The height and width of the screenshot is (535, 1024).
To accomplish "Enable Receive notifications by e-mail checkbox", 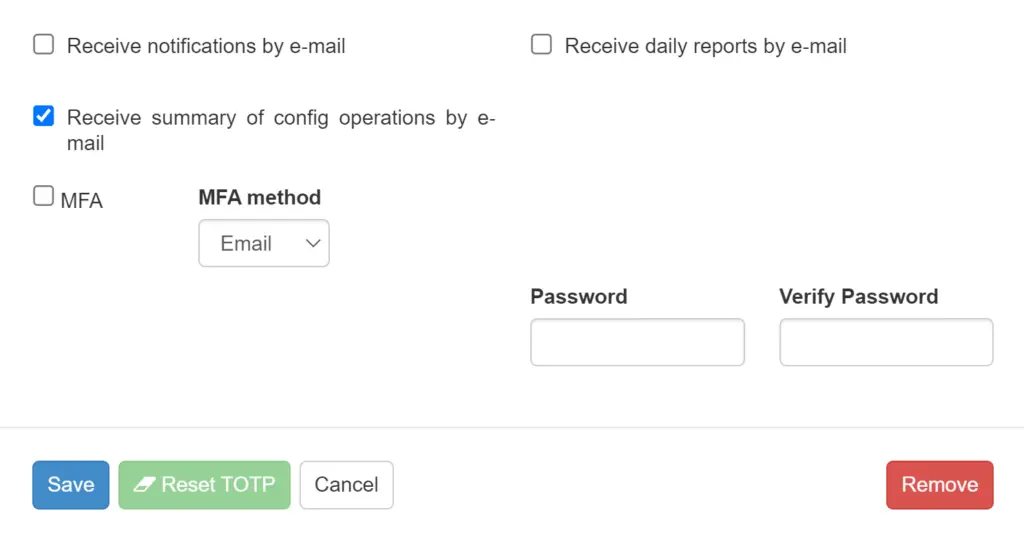I will 44,44.
